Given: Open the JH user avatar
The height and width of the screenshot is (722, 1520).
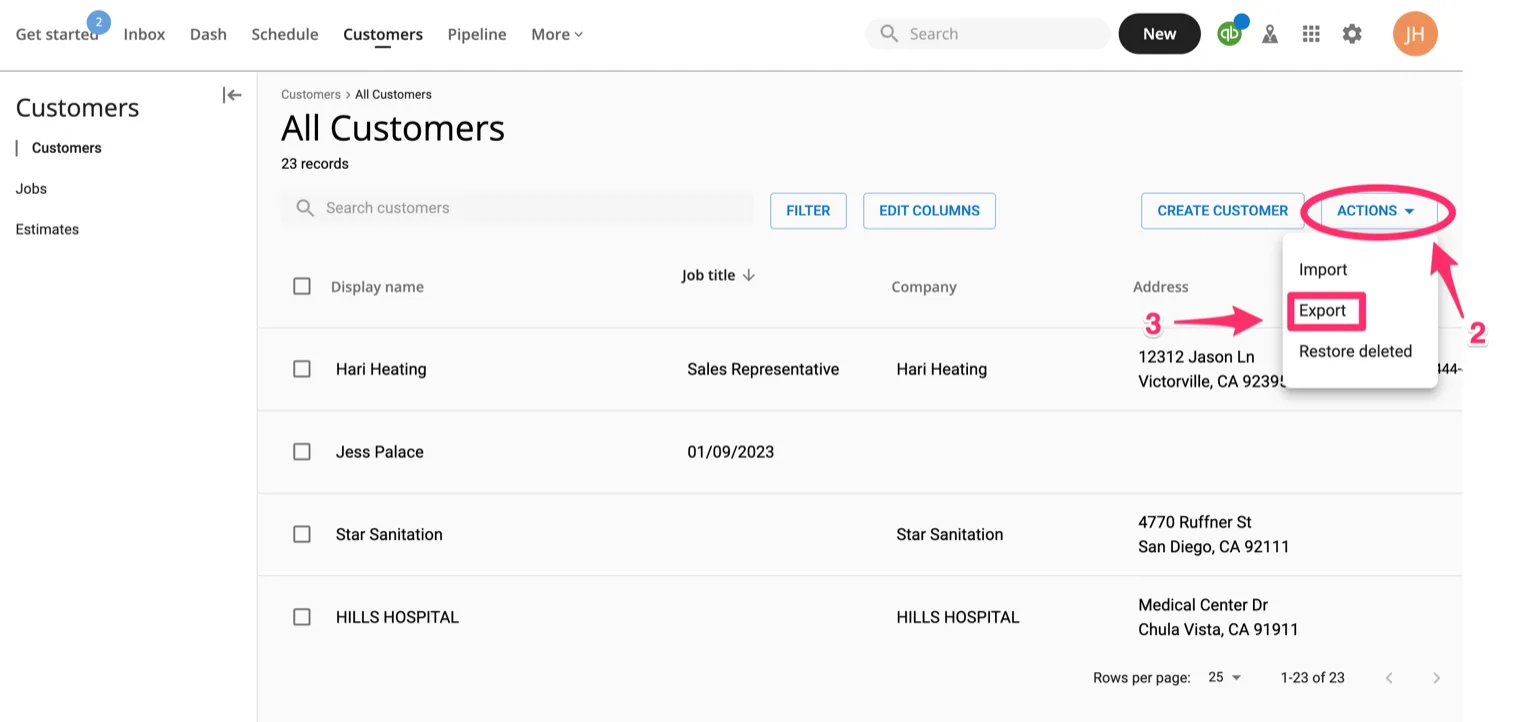Looking at the screenshot, I should pos(1415,34).
